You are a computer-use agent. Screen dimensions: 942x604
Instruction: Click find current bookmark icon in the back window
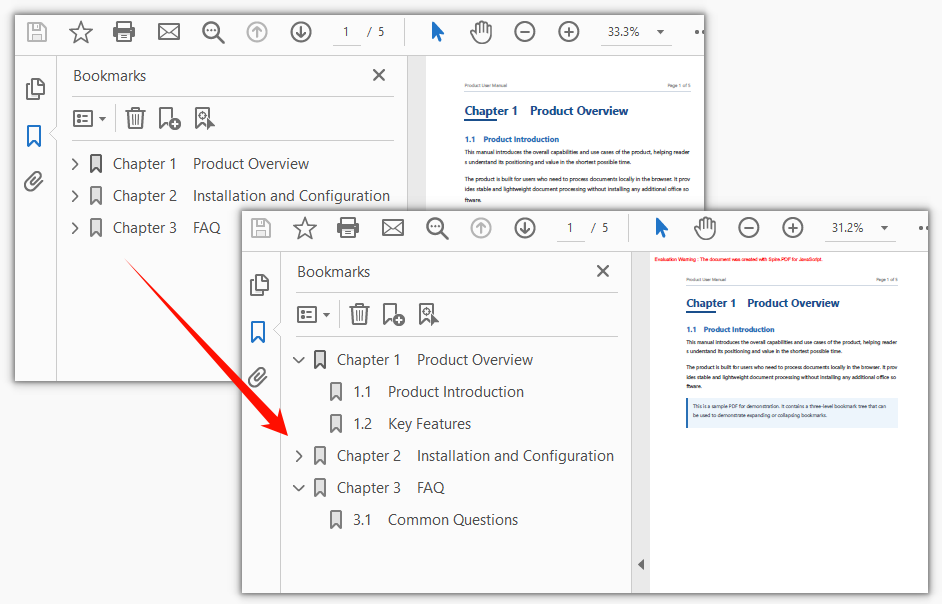click(x=204, y=118)
